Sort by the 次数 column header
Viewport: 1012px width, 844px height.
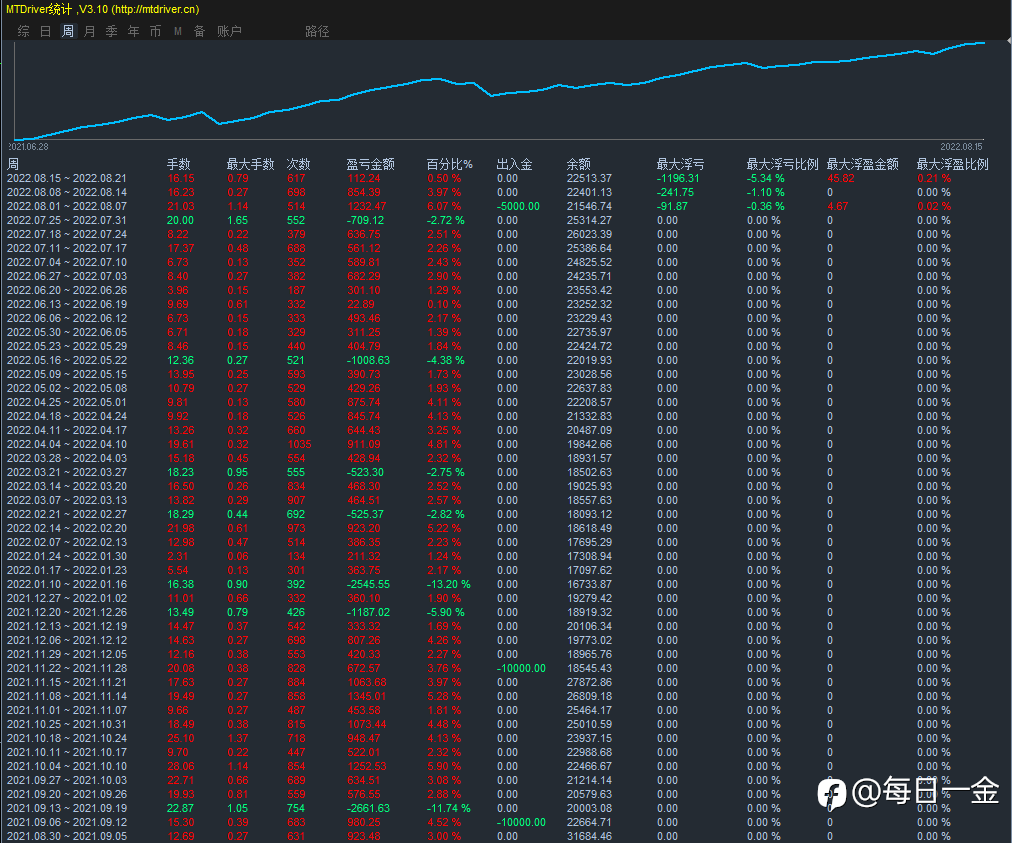(299, 165)
